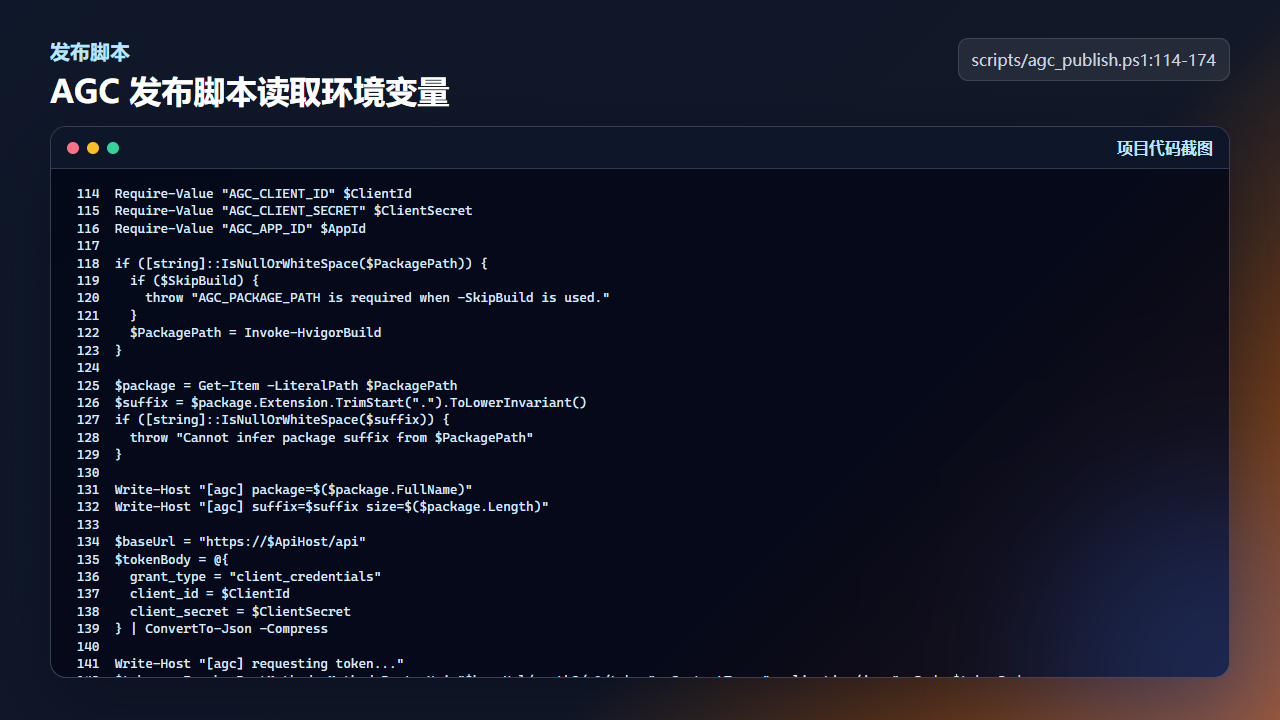Click the 发布脚本 subtitle

pyautogui.click(x=90, y=52)
